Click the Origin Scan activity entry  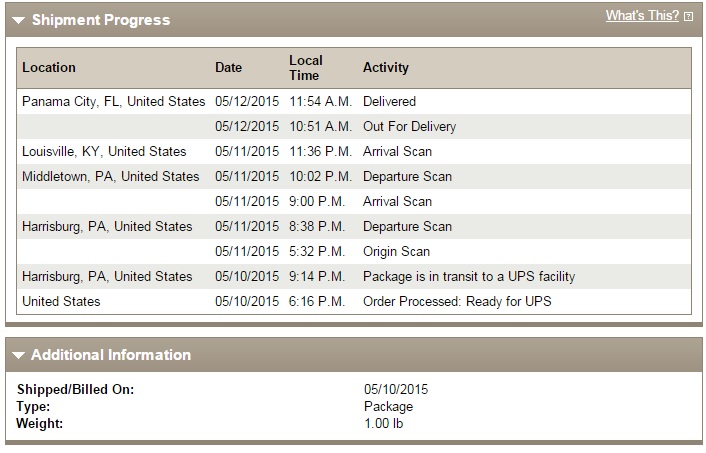coord(397,251)
